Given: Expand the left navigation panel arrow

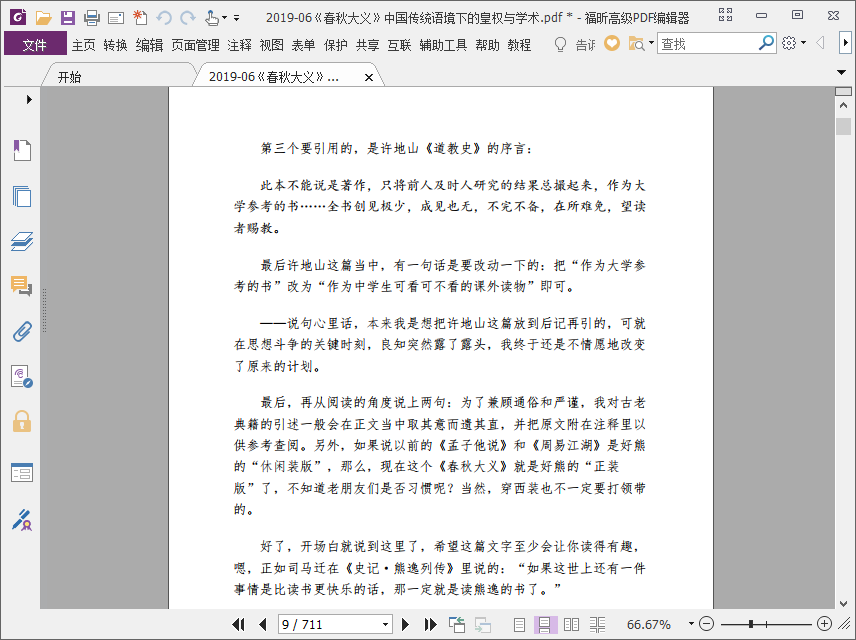Looking at the screenshot, I should [x=29, y=99].
